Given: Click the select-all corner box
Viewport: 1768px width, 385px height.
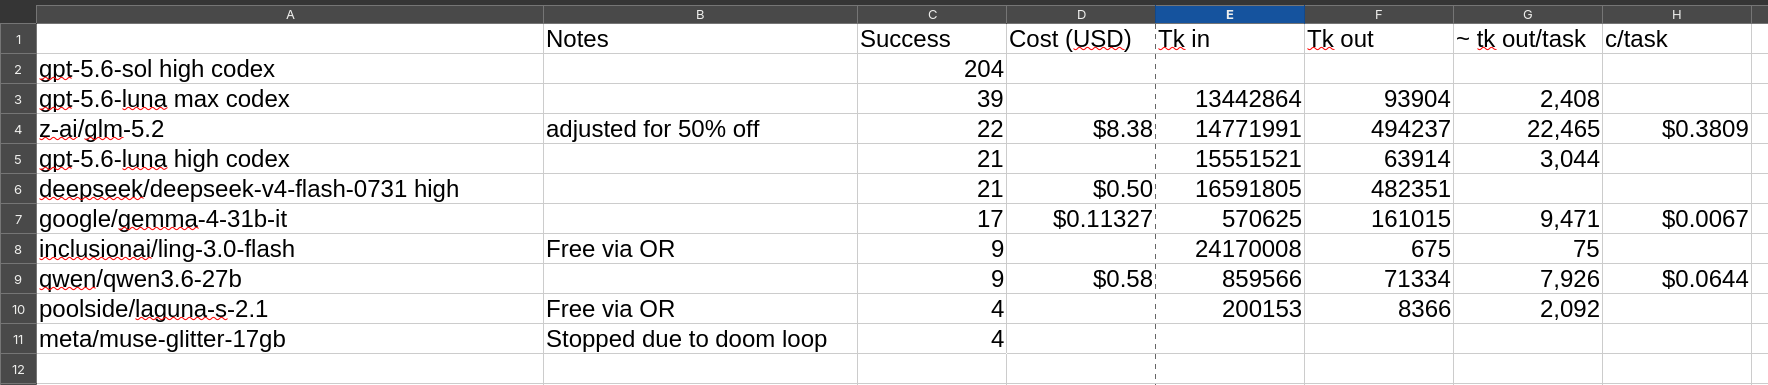Looking at the screenshot, I should (18, 14).
